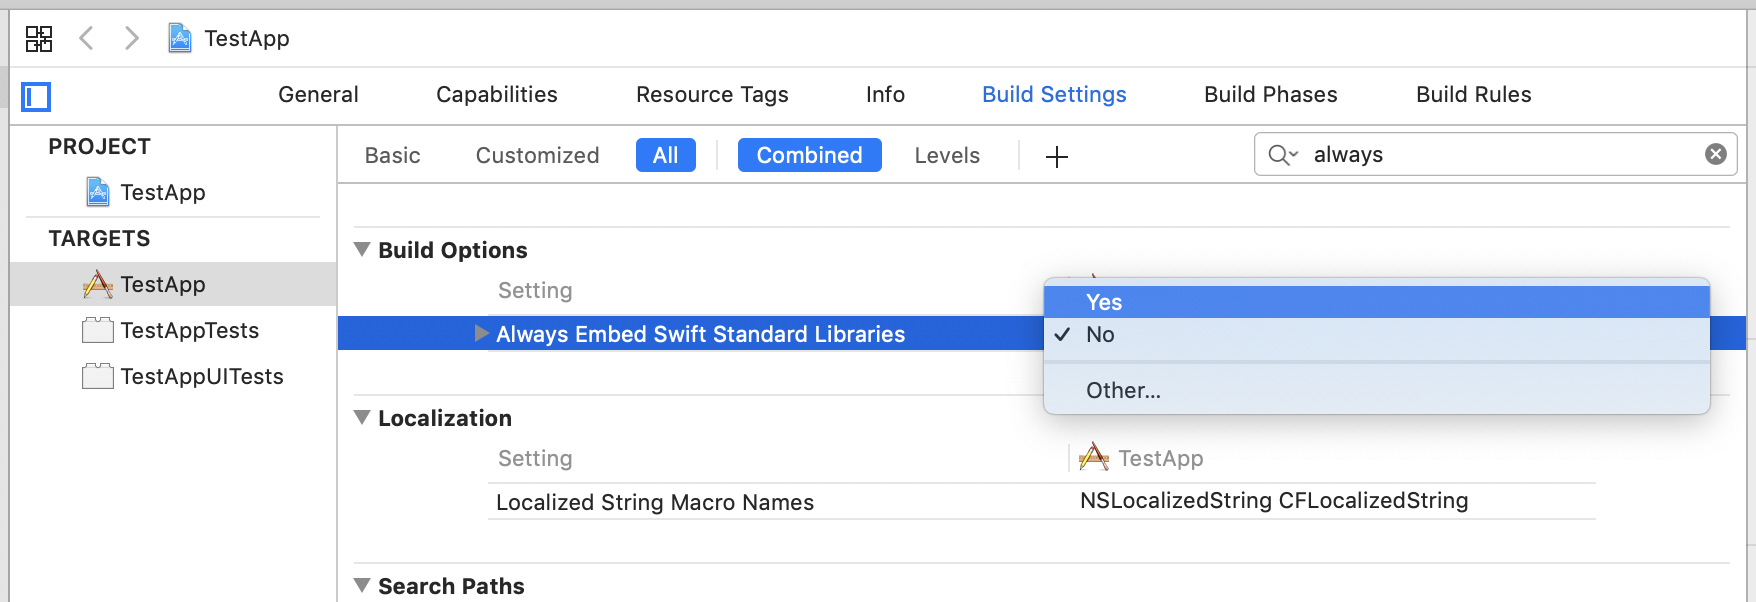
Task: Collapse the Build Options section
Action: tap(362, 250)
